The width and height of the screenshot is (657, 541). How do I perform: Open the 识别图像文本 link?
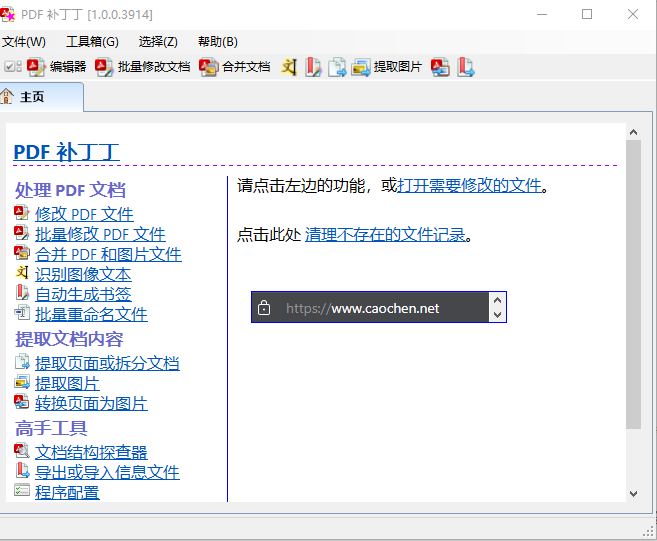click(x=83, y=274)
